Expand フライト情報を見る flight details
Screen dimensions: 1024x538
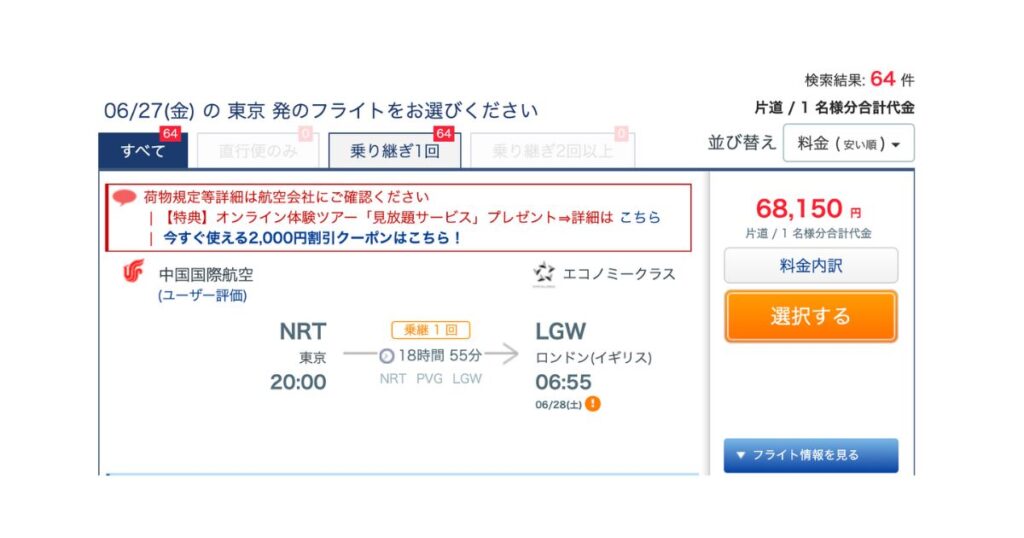click(x=810, y=455)
